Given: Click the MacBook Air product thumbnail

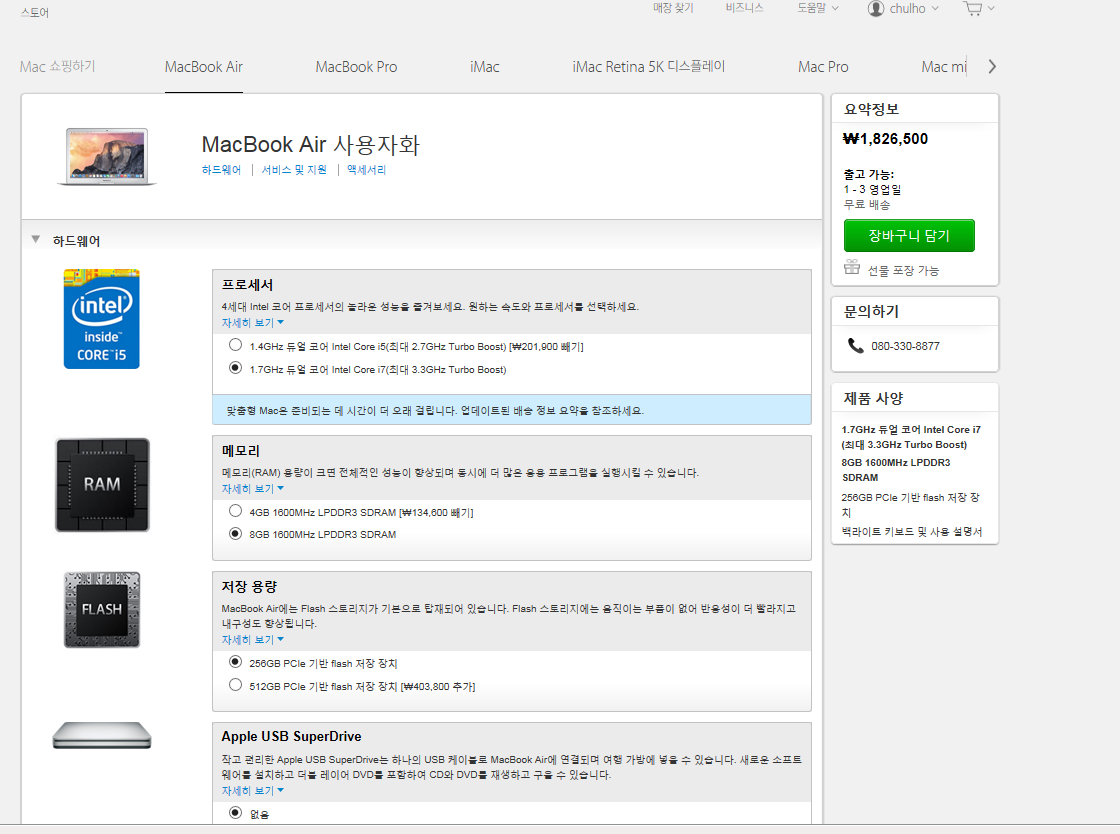Looking at the screenshot, I should point(108,155).
